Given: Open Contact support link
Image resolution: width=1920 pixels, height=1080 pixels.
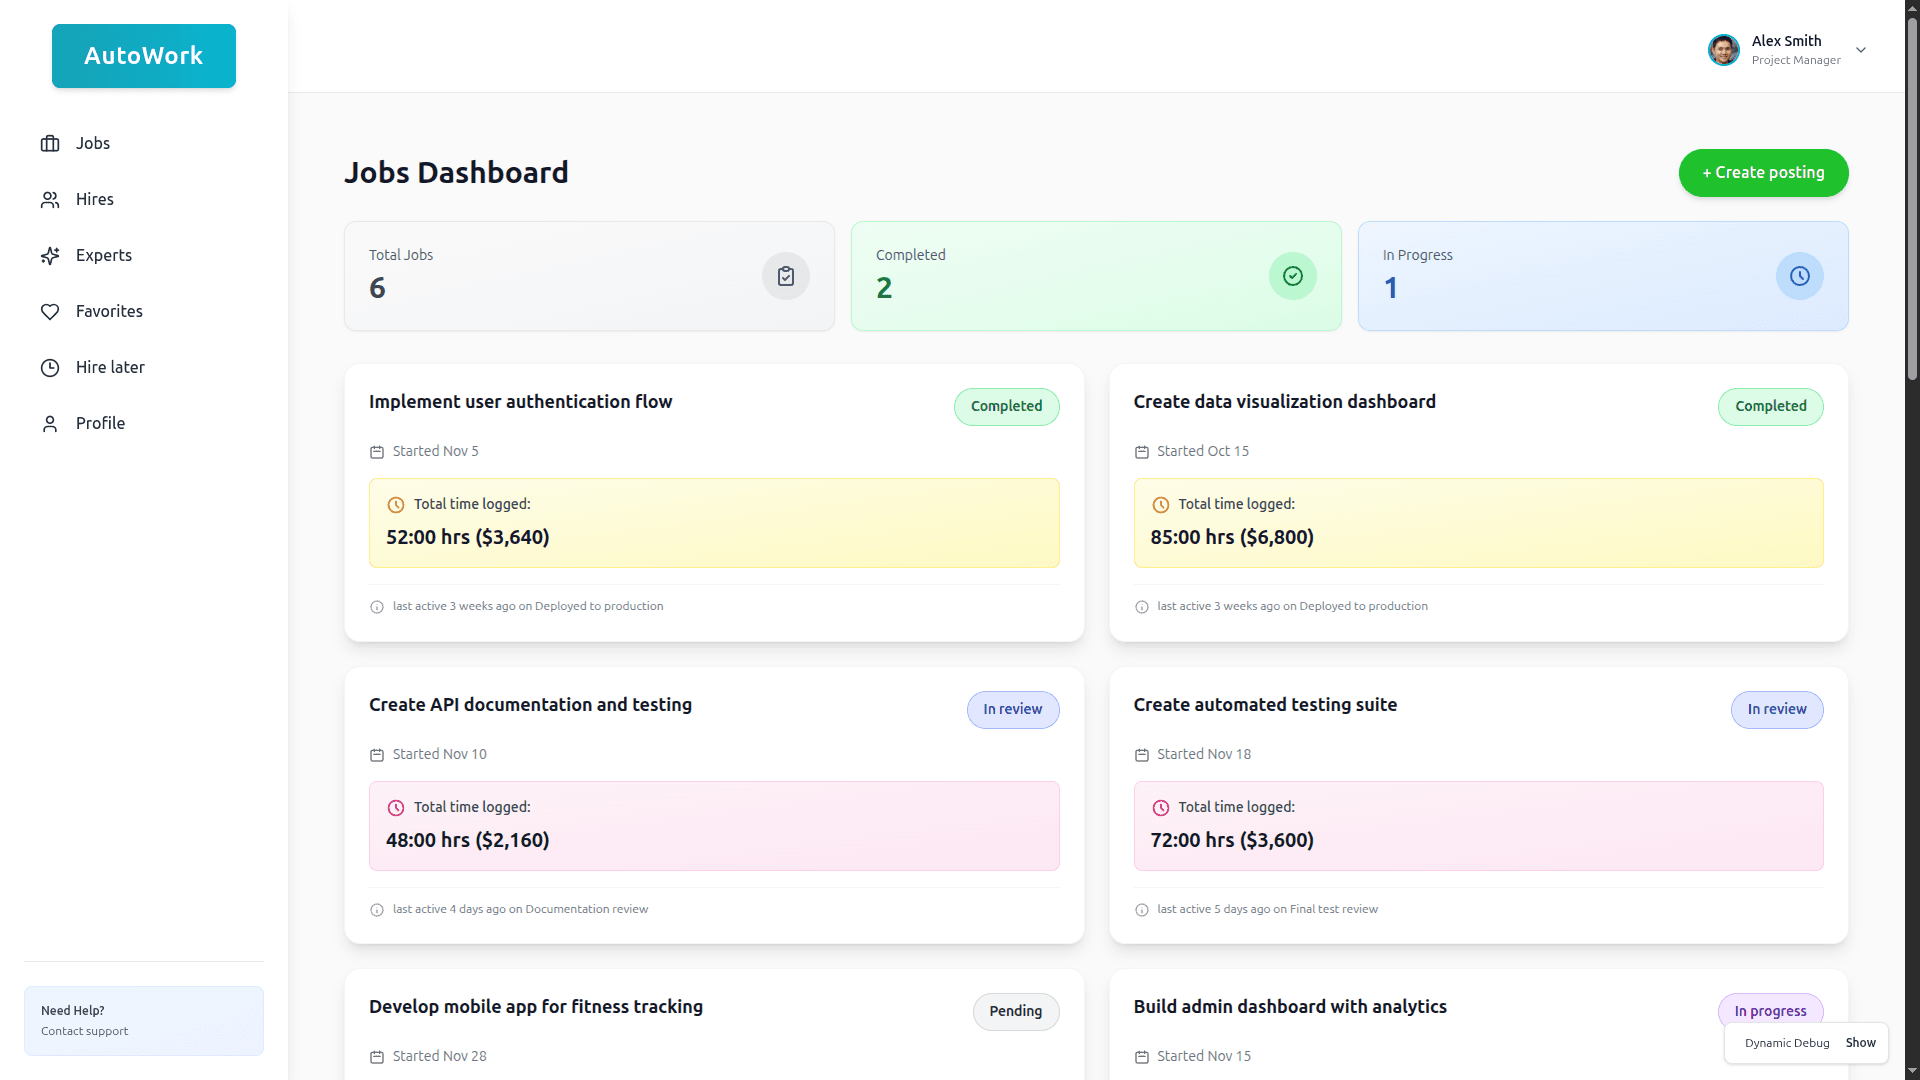Looking at the screenshot, I should (85, 1031).
